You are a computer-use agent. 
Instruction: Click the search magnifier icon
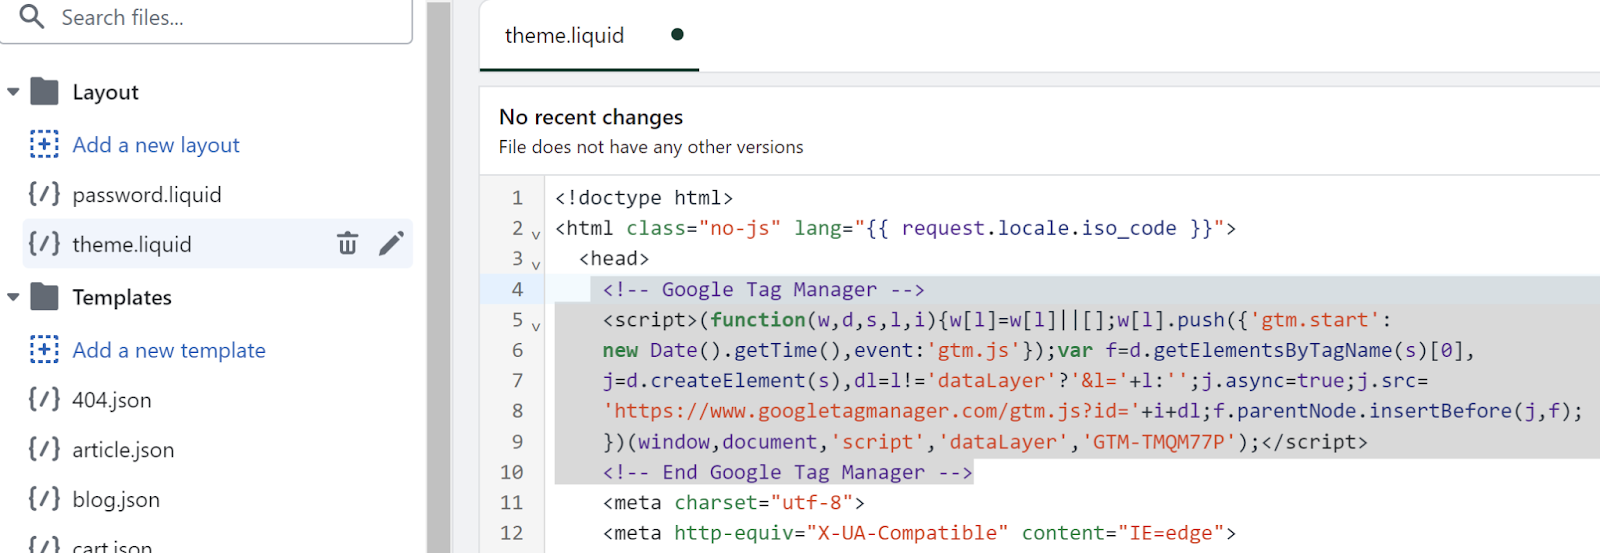point(32,16)
